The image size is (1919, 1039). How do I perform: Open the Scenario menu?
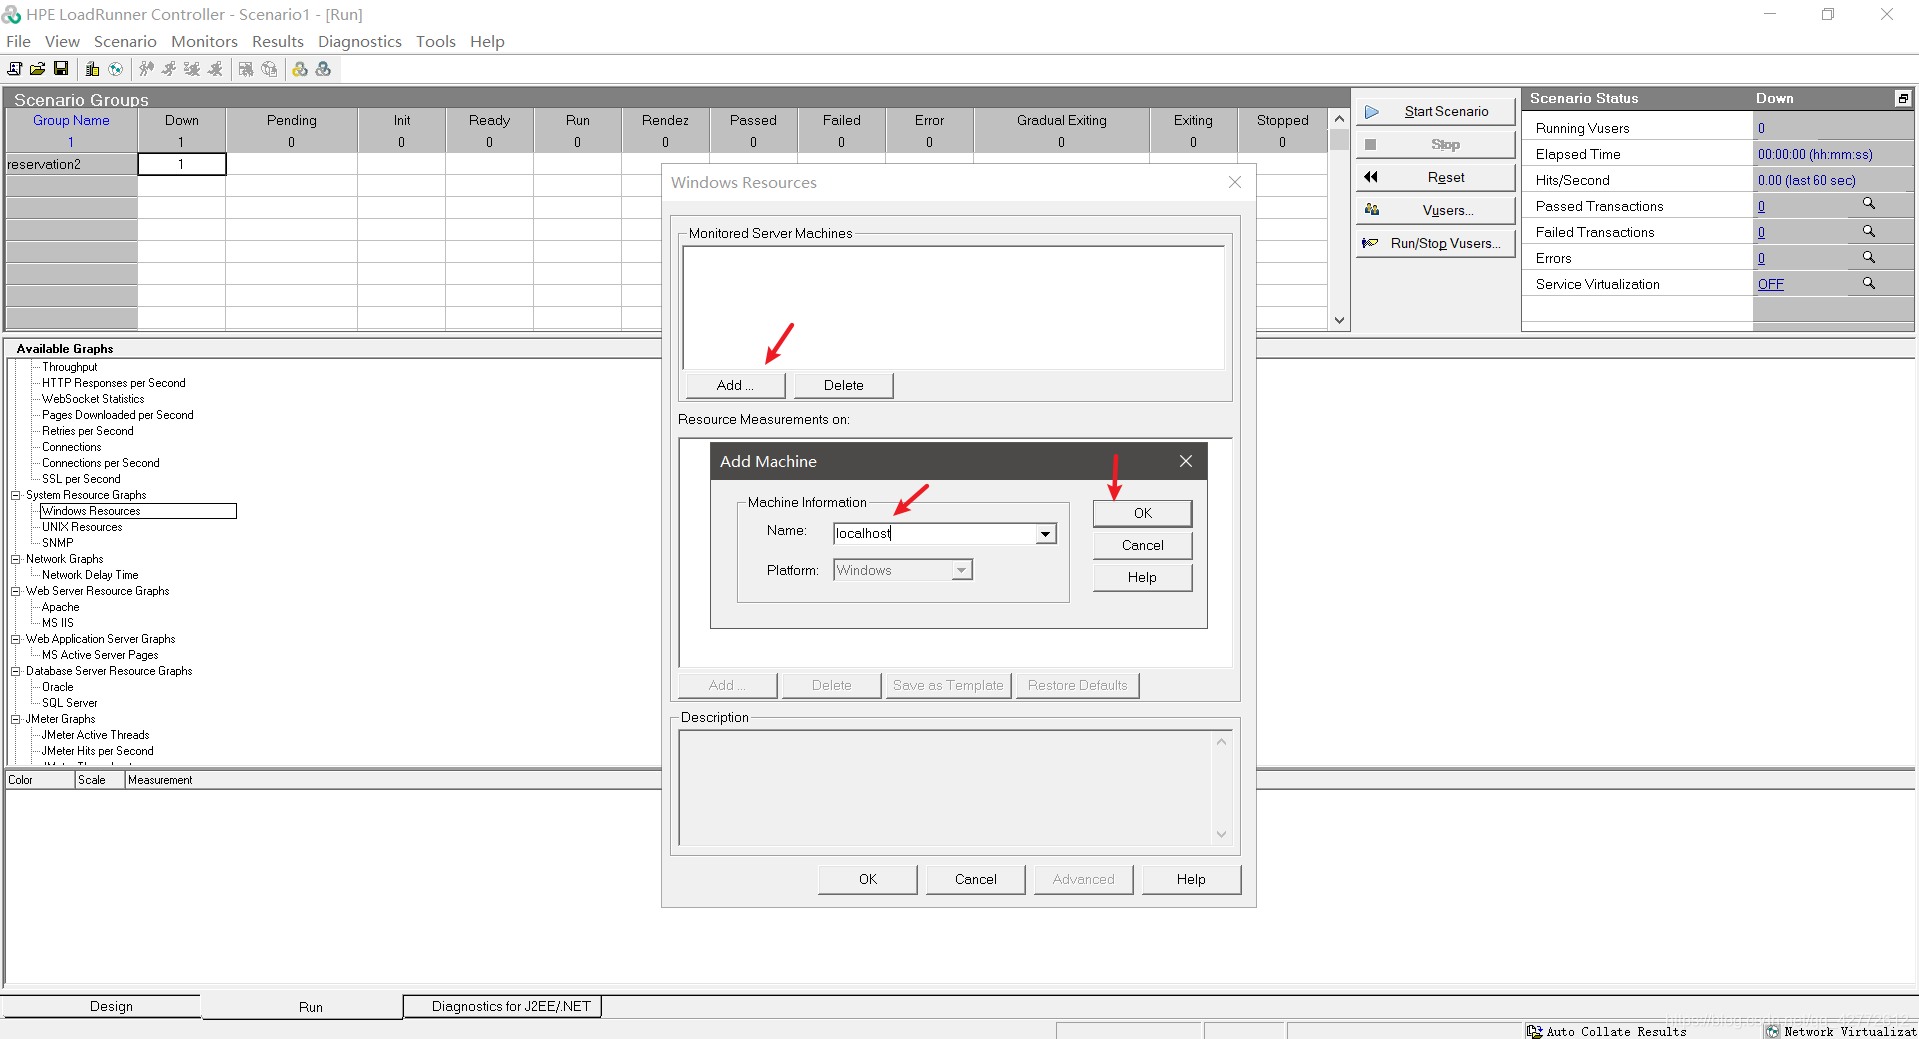click(125, 41)
